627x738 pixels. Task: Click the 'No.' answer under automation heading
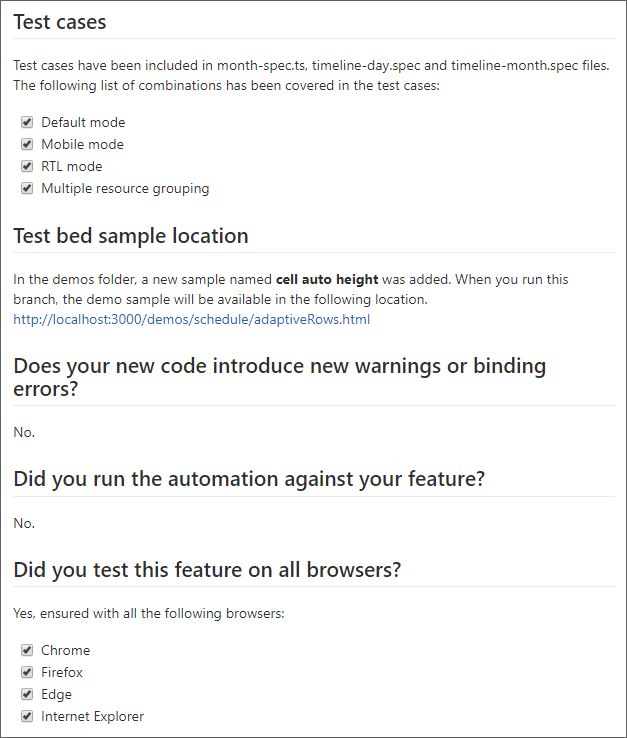point(24,523)
